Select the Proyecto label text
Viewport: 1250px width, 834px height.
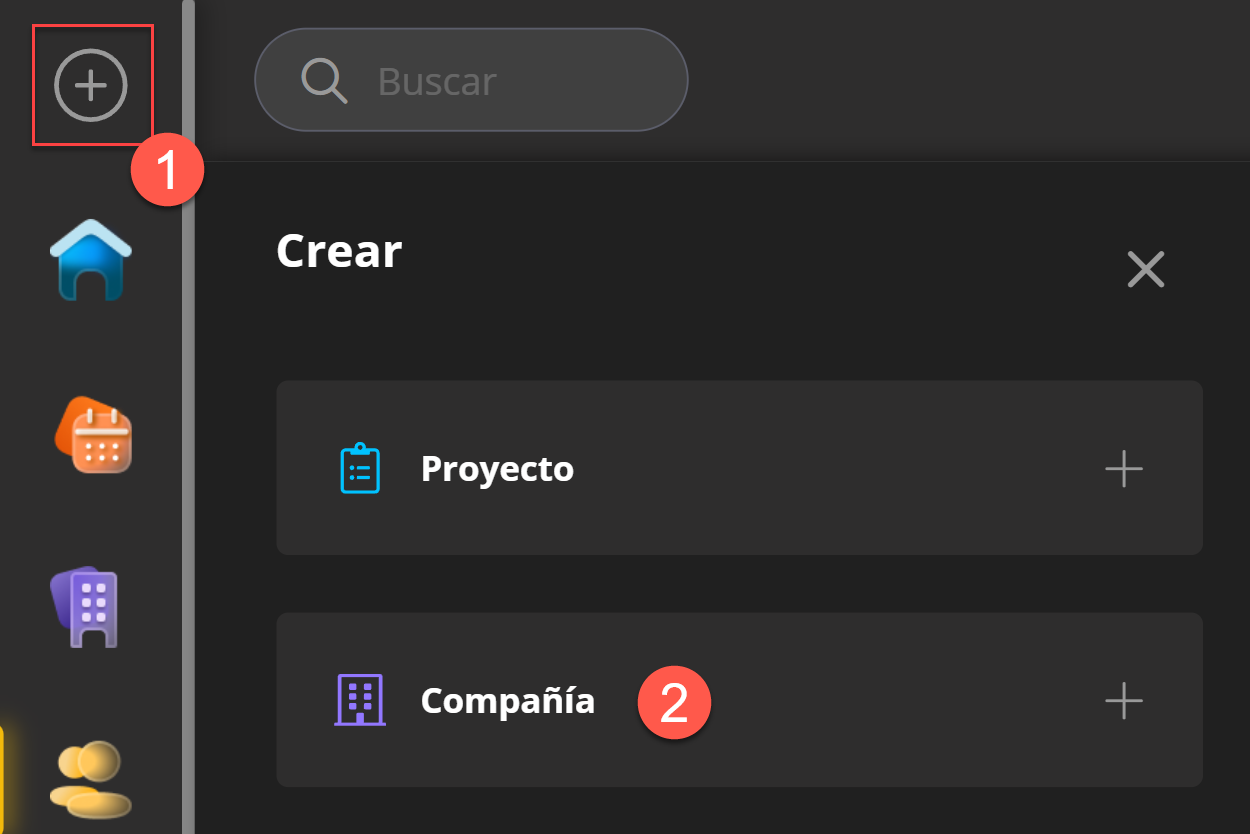(497, 468)
